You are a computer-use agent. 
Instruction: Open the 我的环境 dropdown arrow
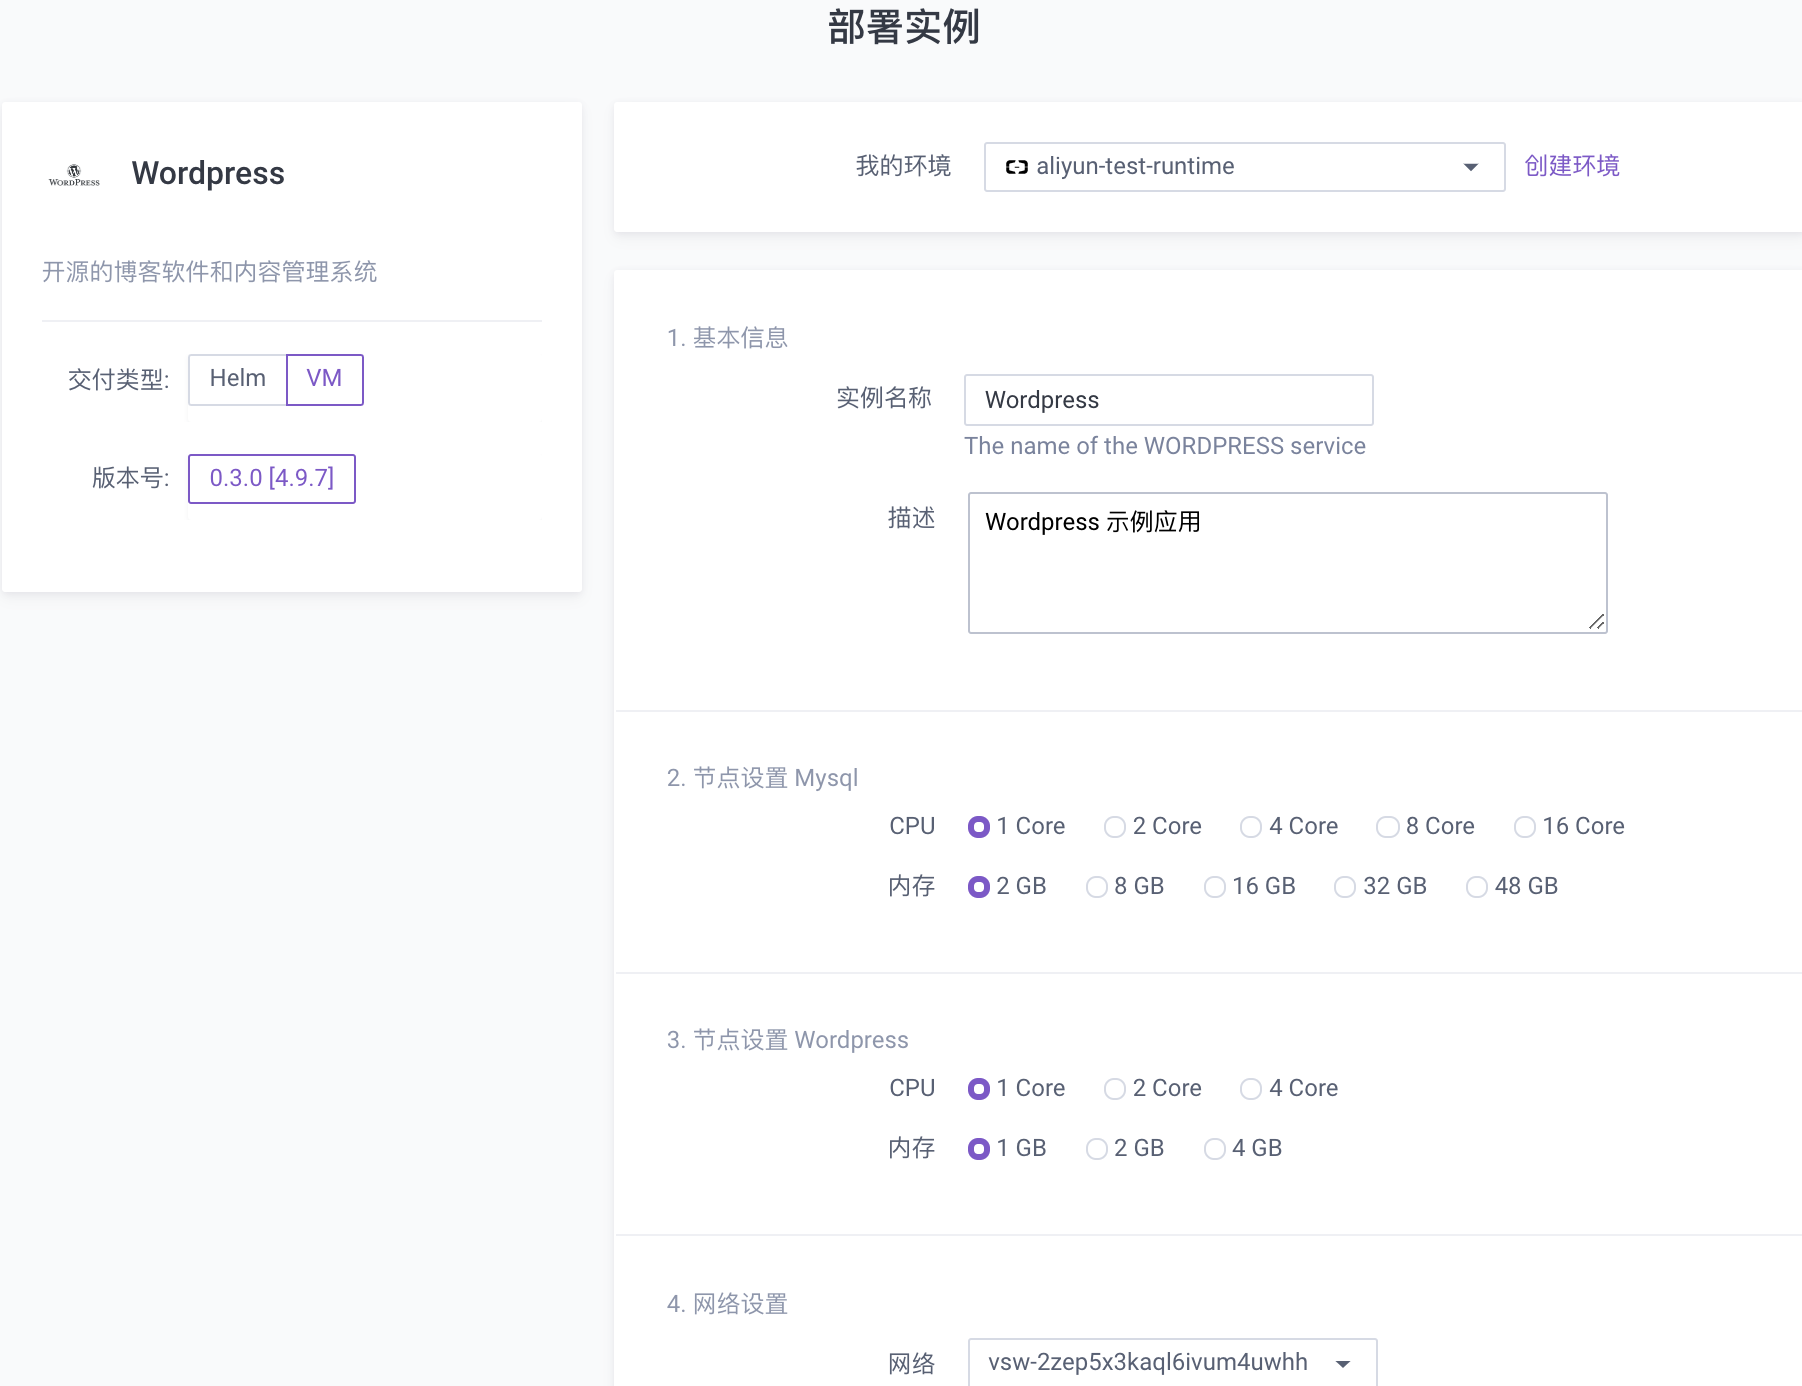click(x=1470, y=167)
